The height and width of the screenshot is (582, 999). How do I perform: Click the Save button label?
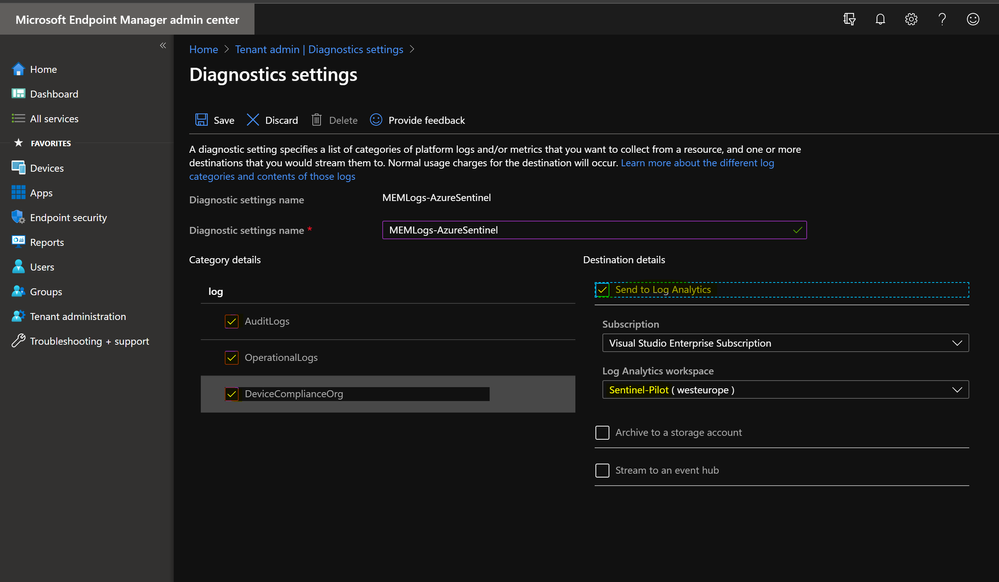(224, 120)
